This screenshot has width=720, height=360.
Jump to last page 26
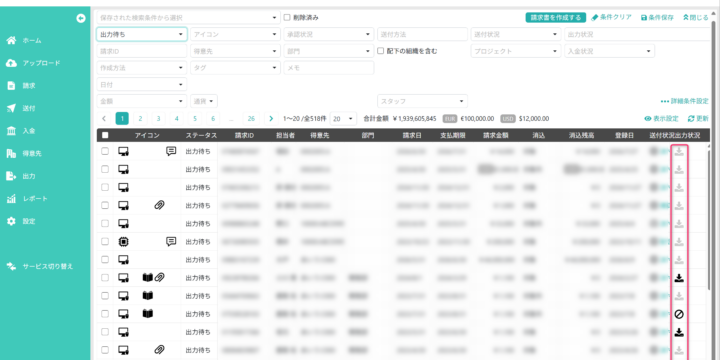(x=251, y=118)
